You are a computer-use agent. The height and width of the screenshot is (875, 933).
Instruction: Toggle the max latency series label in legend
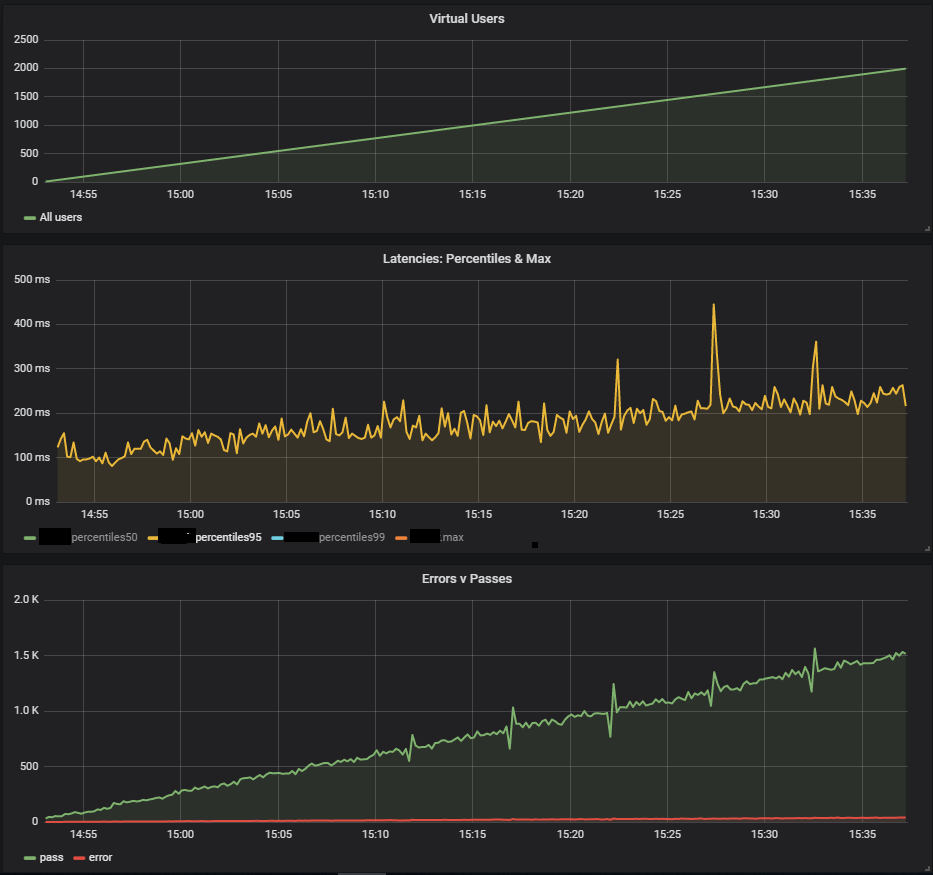pos(452,537)
